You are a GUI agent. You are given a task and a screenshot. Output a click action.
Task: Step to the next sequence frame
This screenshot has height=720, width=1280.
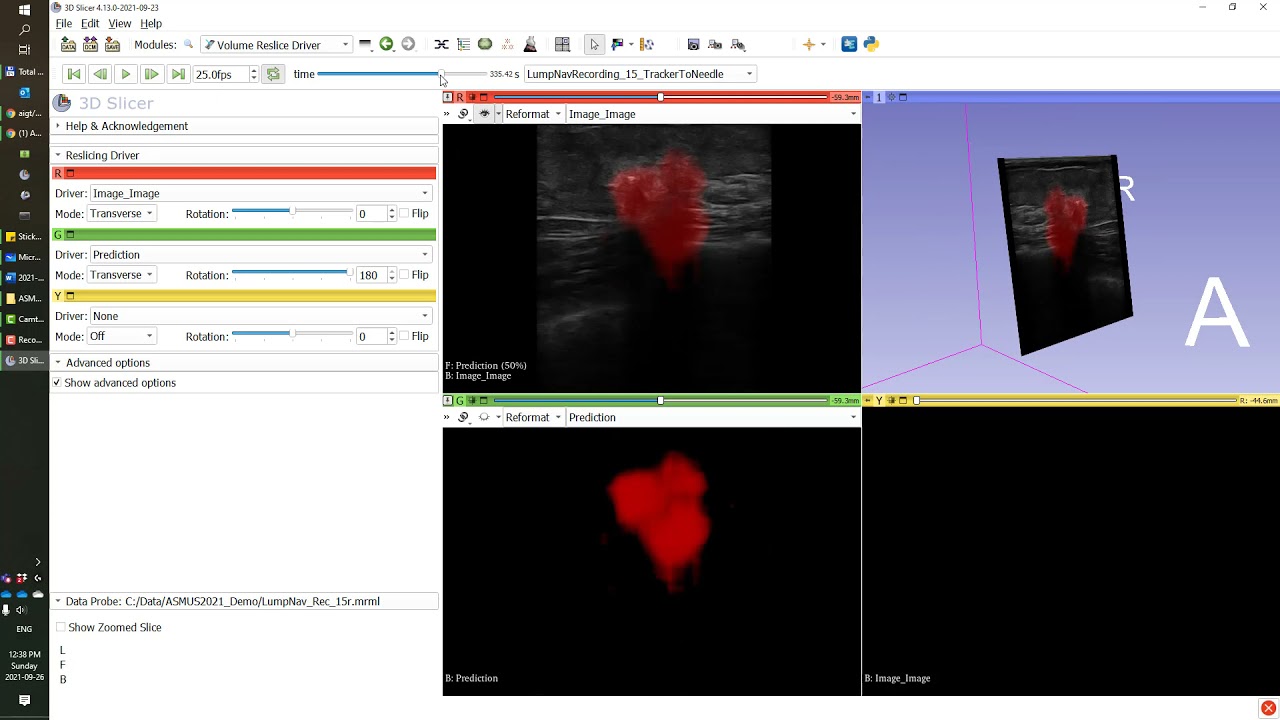(x=151, y=74)
